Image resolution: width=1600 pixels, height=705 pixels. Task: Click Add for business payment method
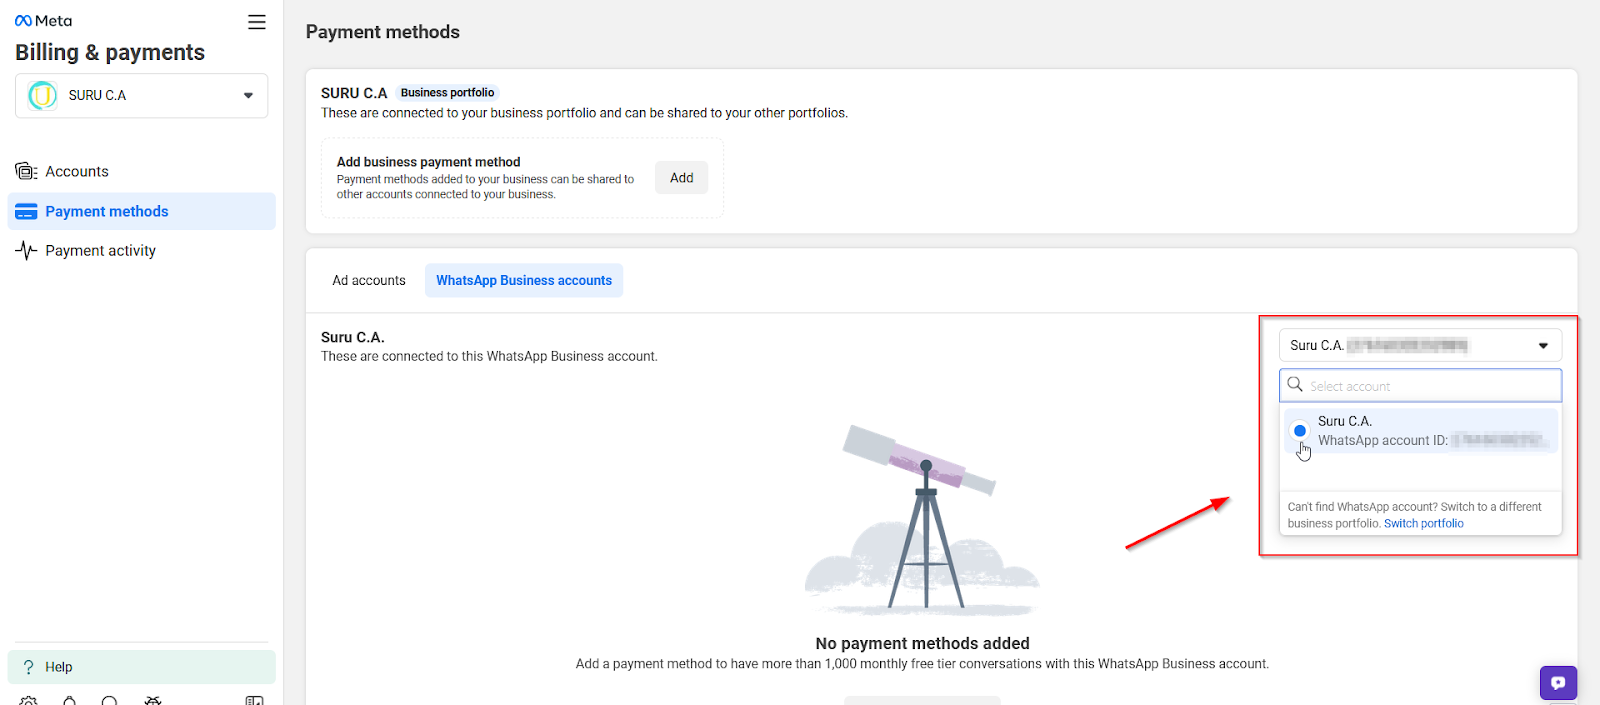(682, 178)
